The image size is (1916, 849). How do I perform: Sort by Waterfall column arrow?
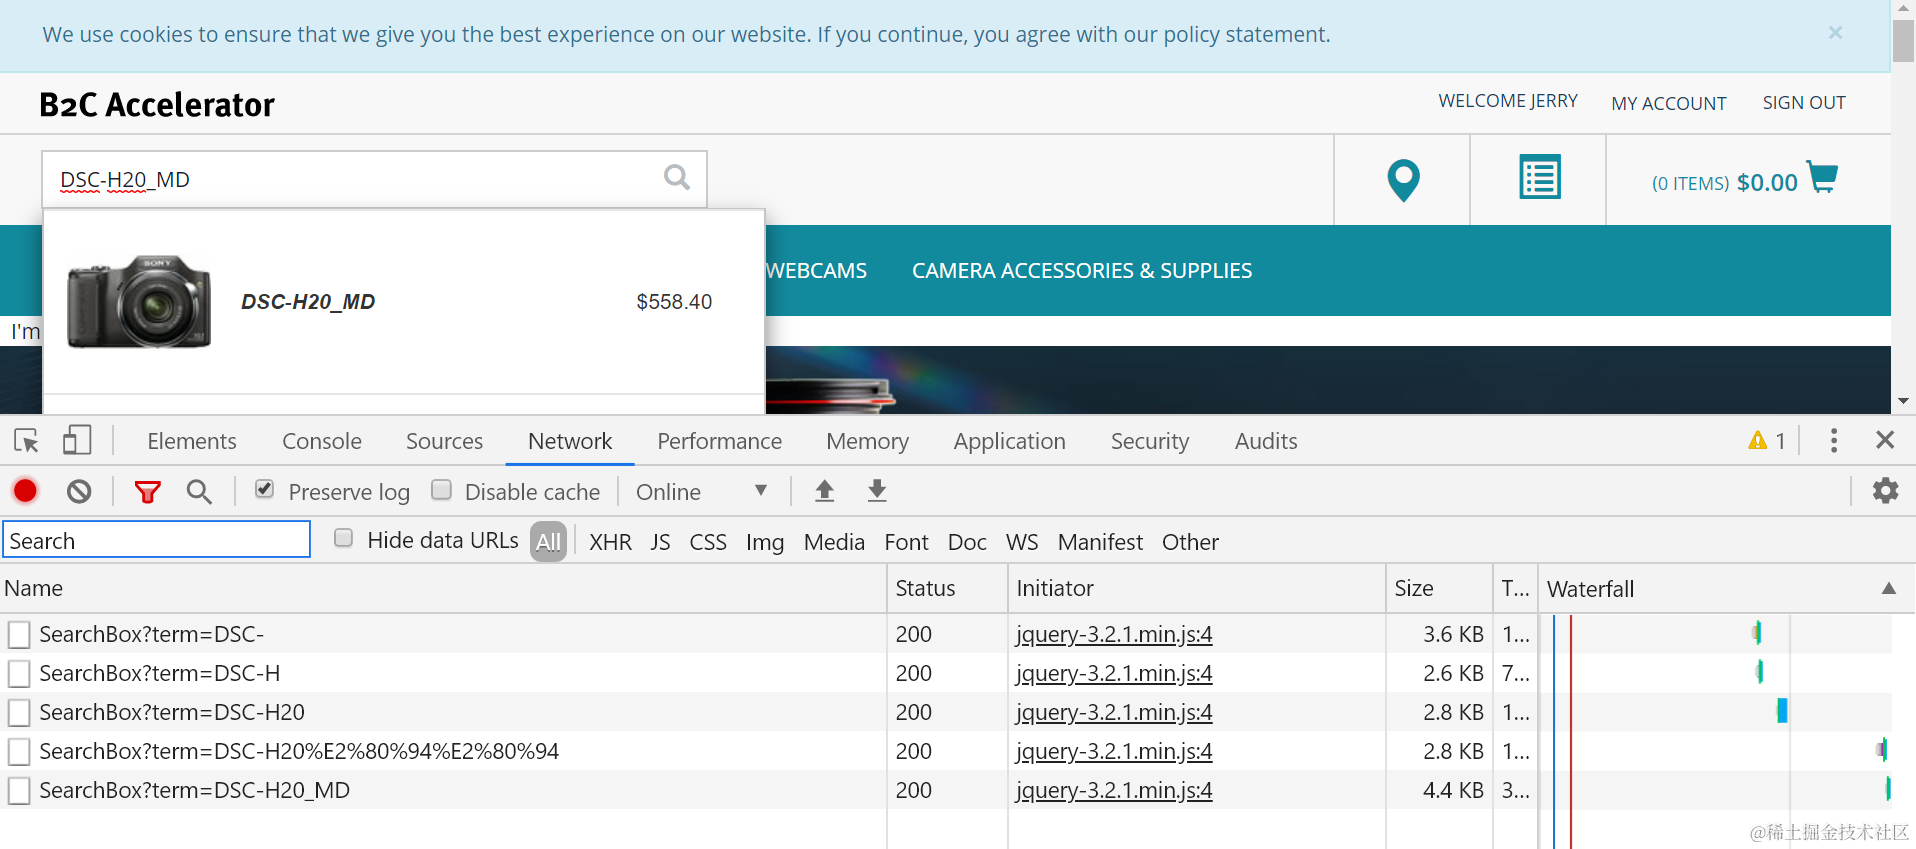pyautogui.click(x=1888, y=588)
